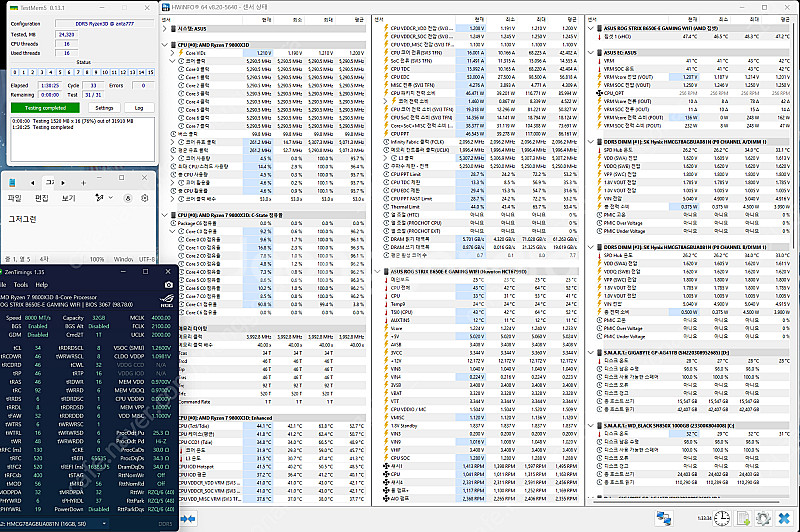Click the HWiNFO bottom horizontal scrollbar
This screenshot has width=800, height=532.
684,502
